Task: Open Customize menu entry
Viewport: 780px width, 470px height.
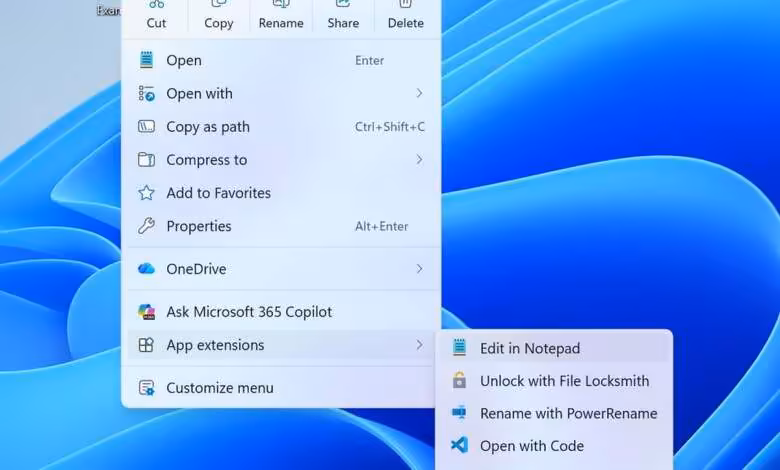Action: click(281, 388)
